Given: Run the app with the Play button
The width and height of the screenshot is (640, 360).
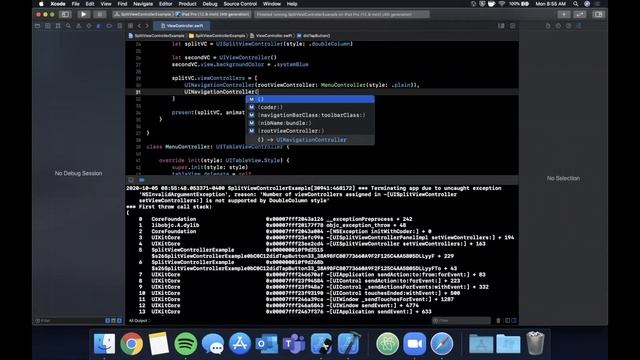Looking at the screenshot, I should [84, 14].
